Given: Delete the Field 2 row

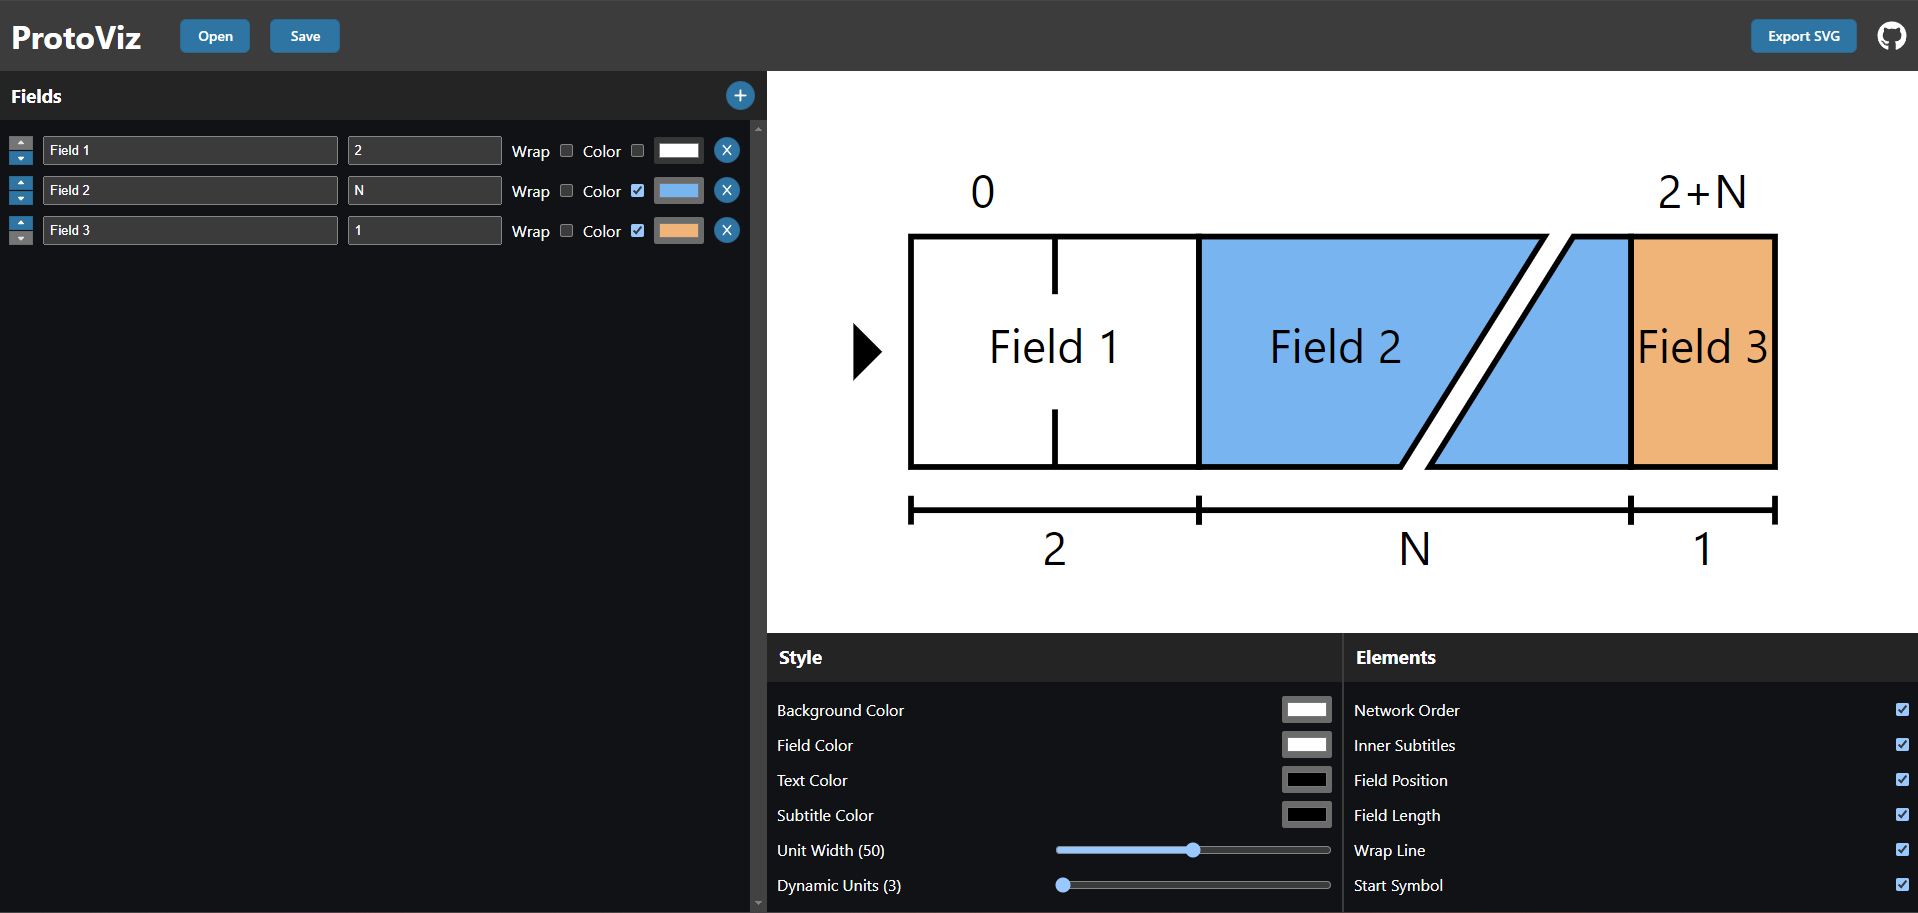Looking at the screenshot, I should tap(727, 190).
